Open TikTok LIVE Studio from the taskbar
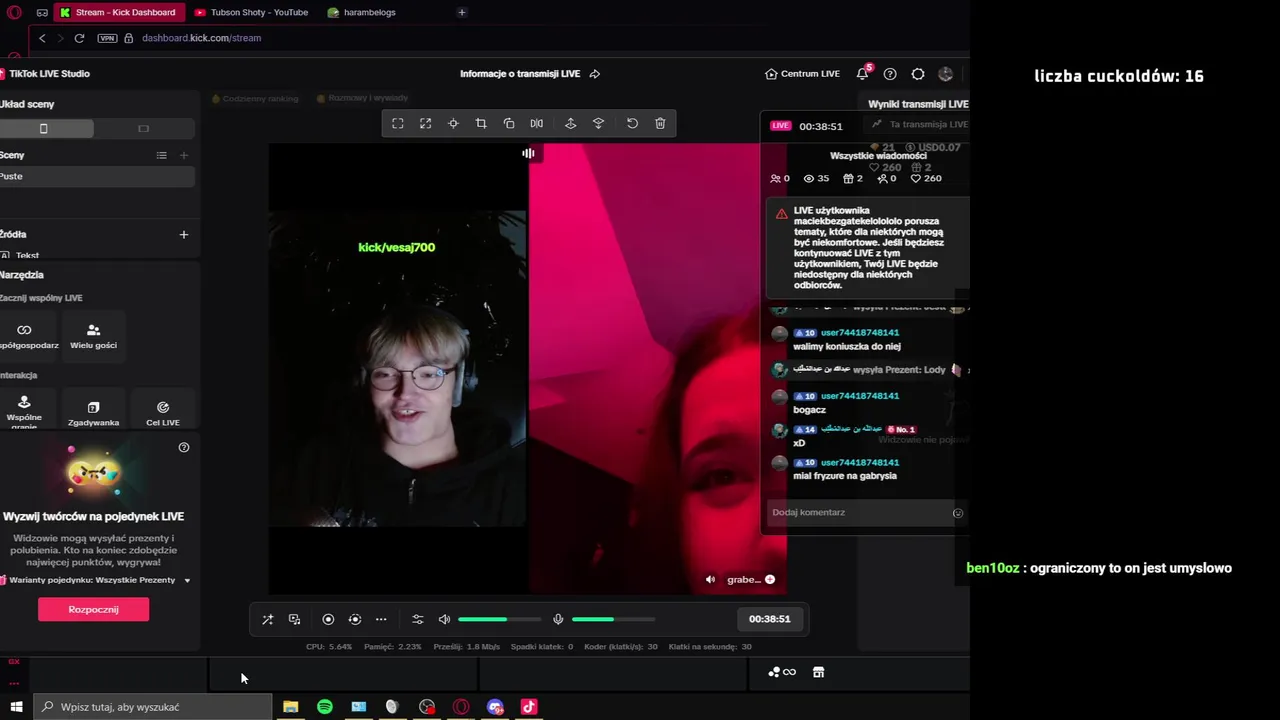The width and height of the screenshot is (1280, 720). tap(529, 707)
